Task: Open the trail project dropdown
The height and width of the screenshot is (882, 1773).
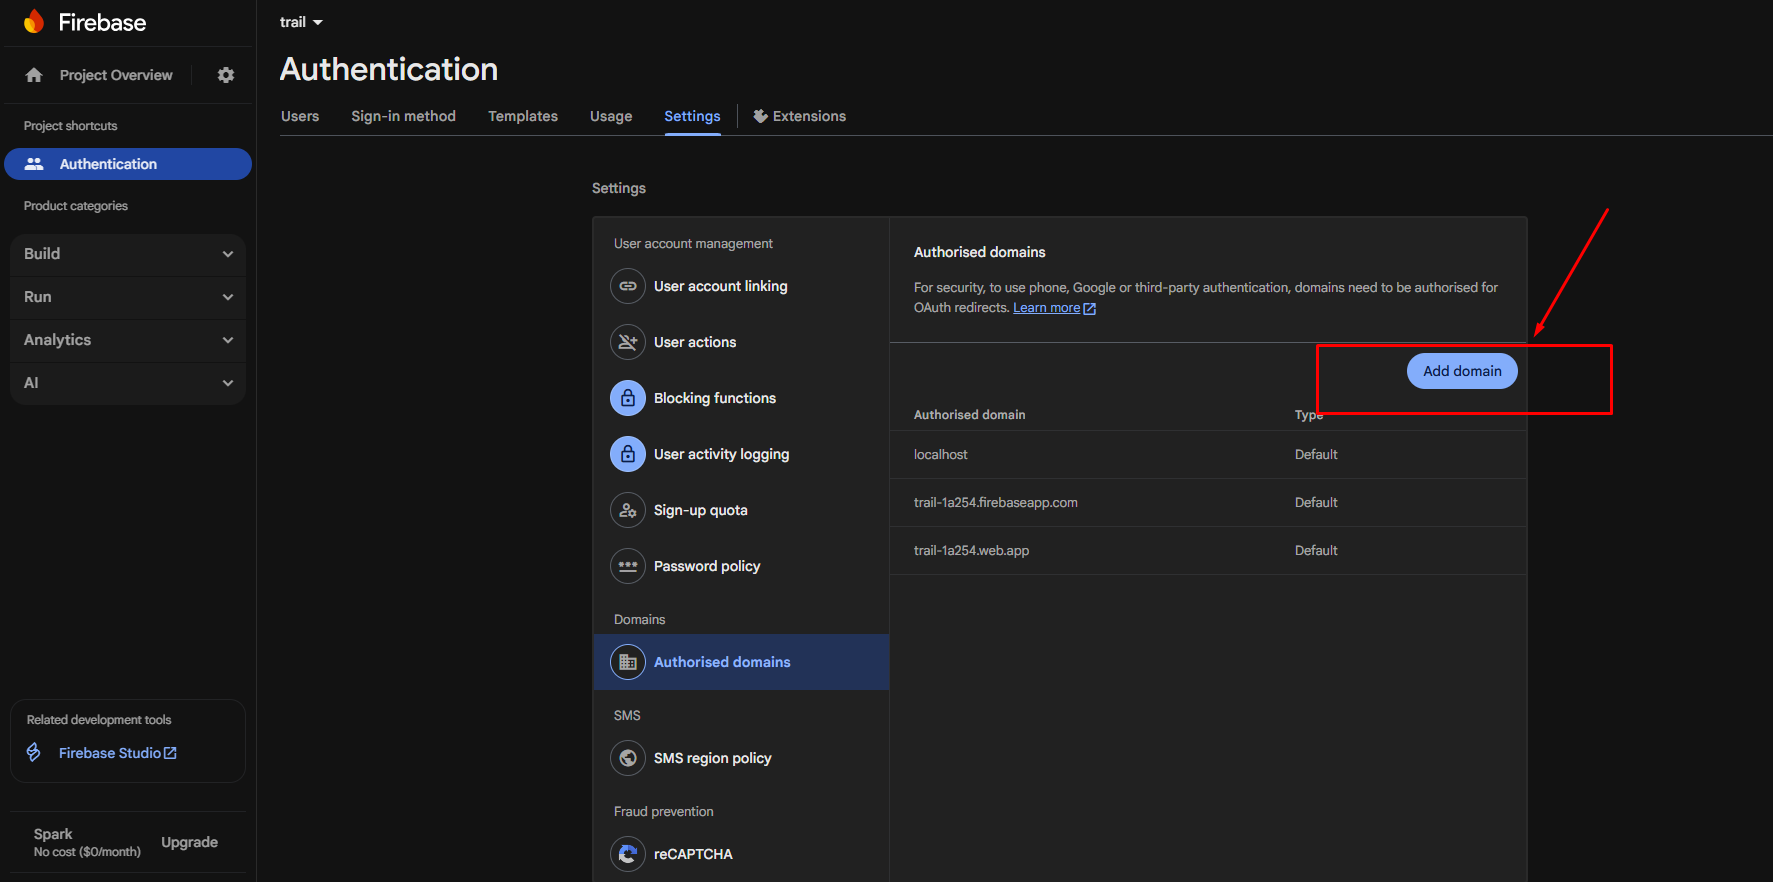Action: [301, 22]
